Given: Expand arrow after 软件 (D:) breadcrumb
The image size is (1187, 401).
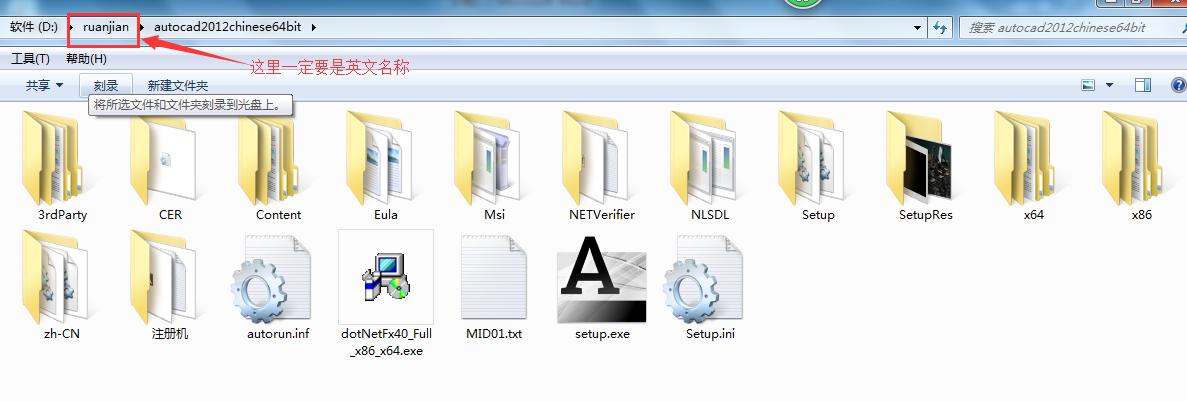Looking at the screenshot, I should [x=71, y=27].
